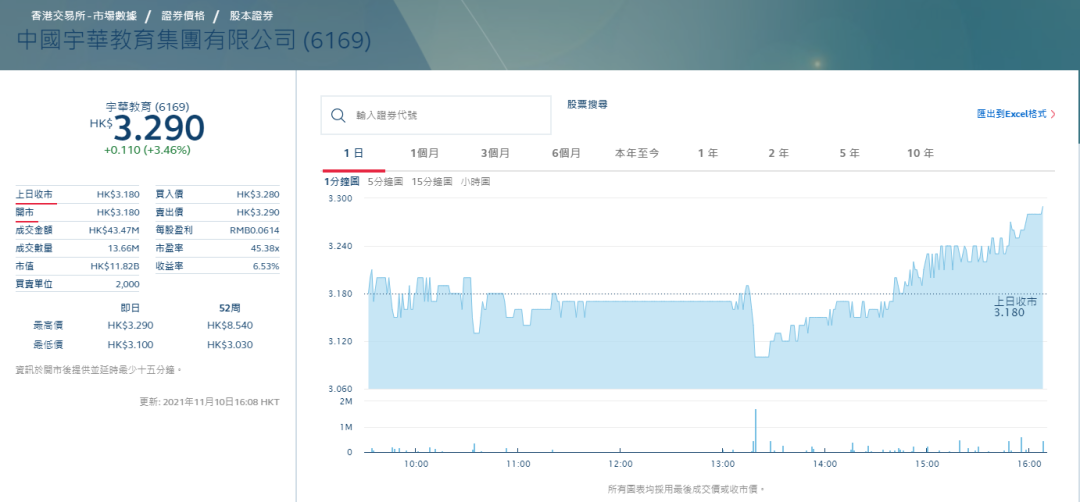Click the 成交數量 value 13.66M
1080x502 pixels.
tap(123, 248)
